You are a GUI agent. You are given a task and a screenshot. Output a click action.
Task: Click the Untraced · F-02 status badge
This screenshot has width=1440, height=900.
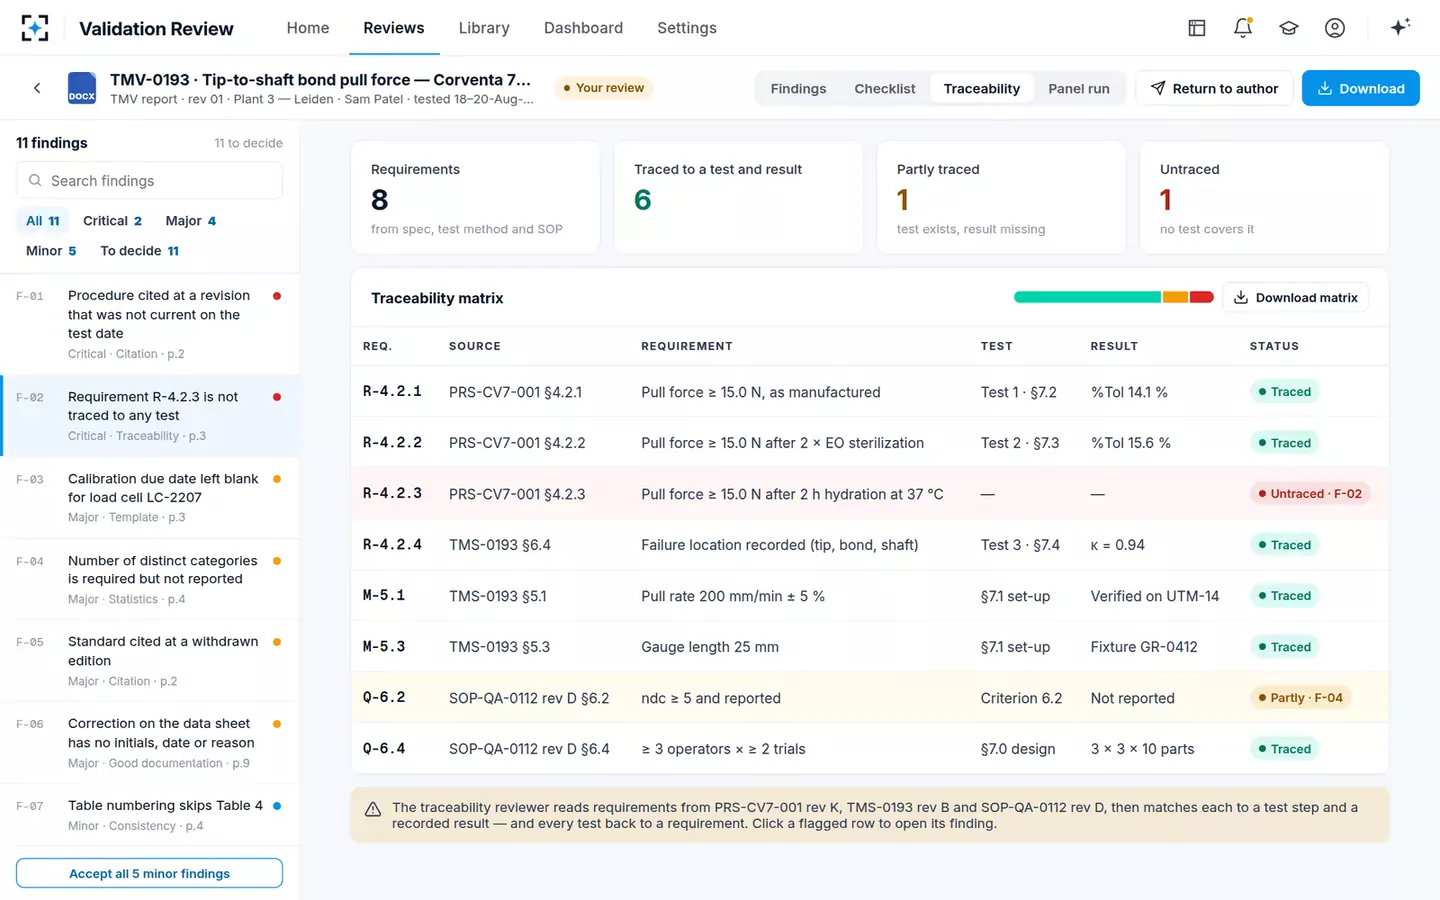tap(1310, 494)
